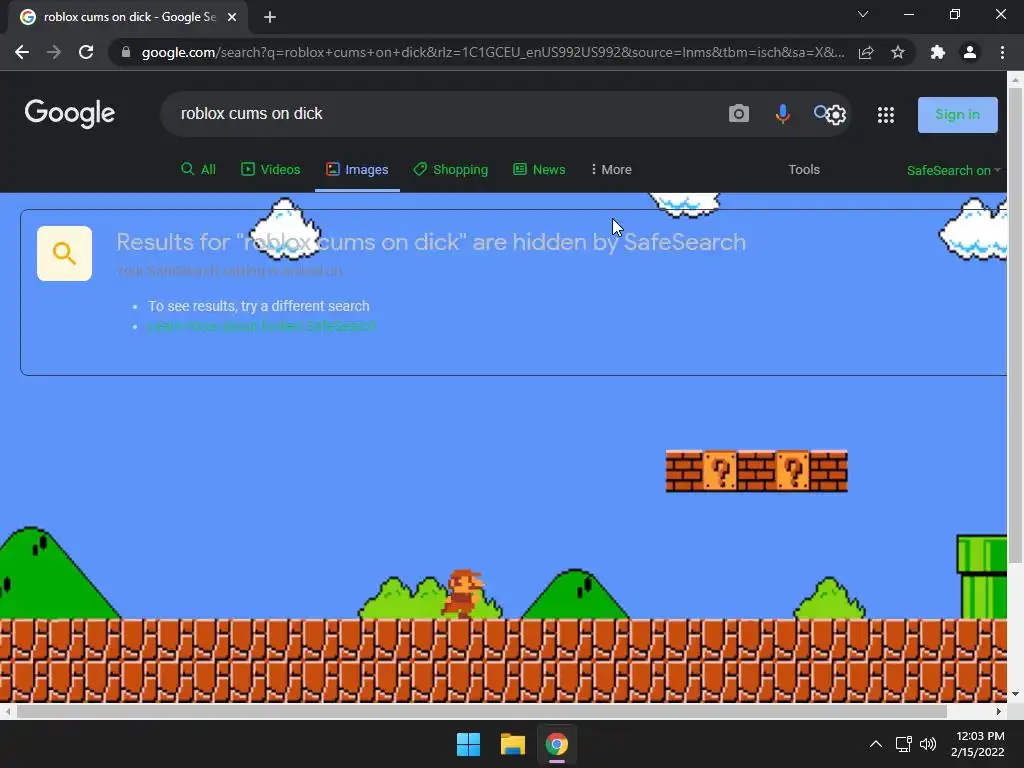Open the Windows Start menu
Screen dimensions: 1024x768
coord(468,744)
